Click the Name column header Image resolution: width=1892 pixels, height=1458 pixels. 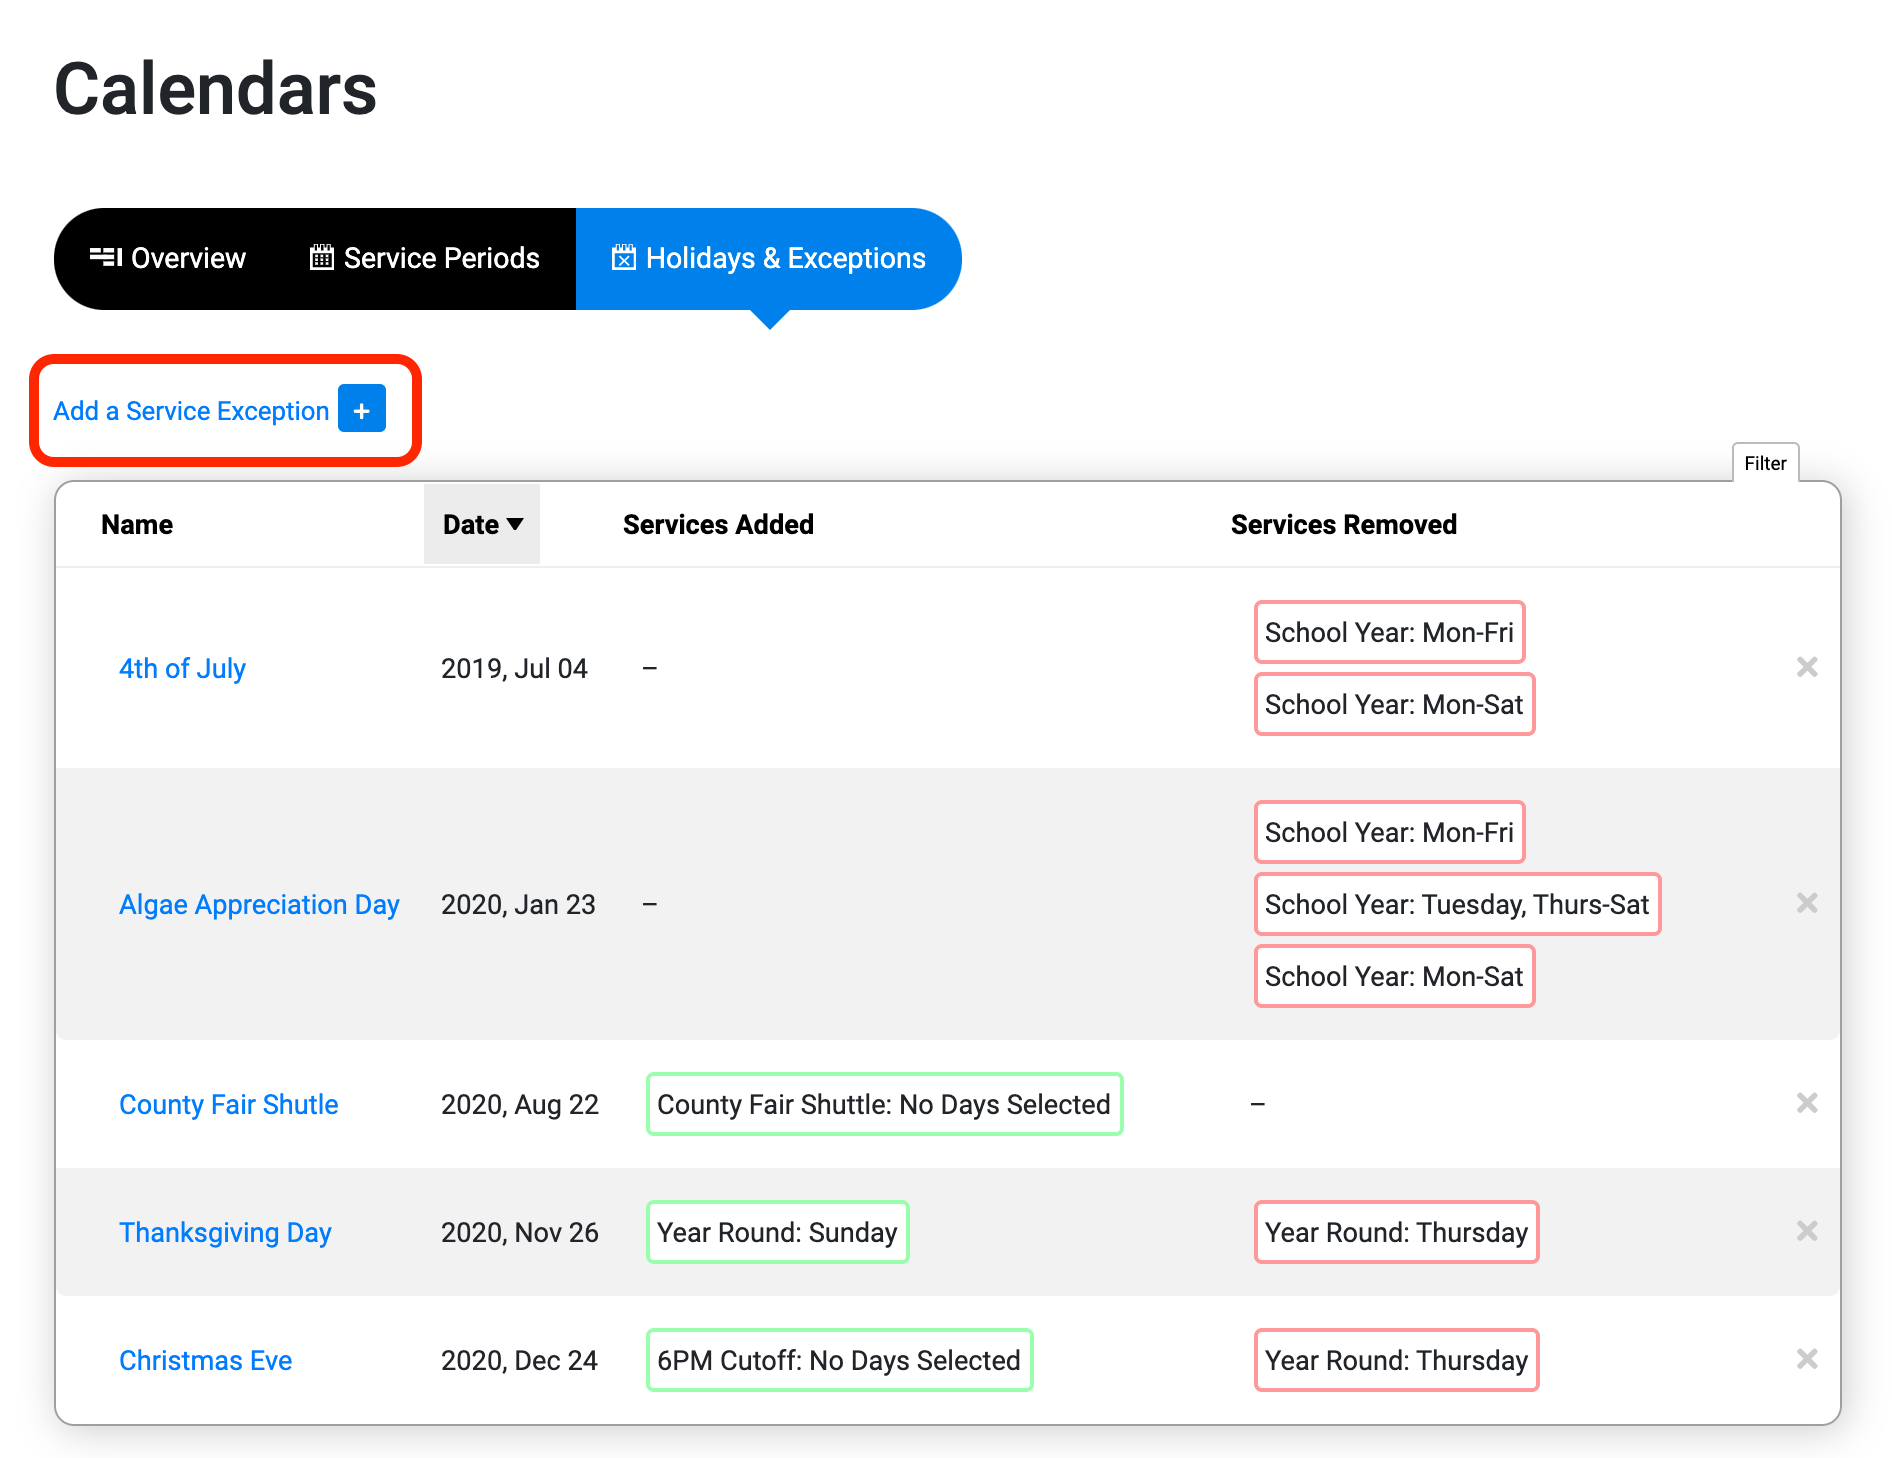pos(137,524)
